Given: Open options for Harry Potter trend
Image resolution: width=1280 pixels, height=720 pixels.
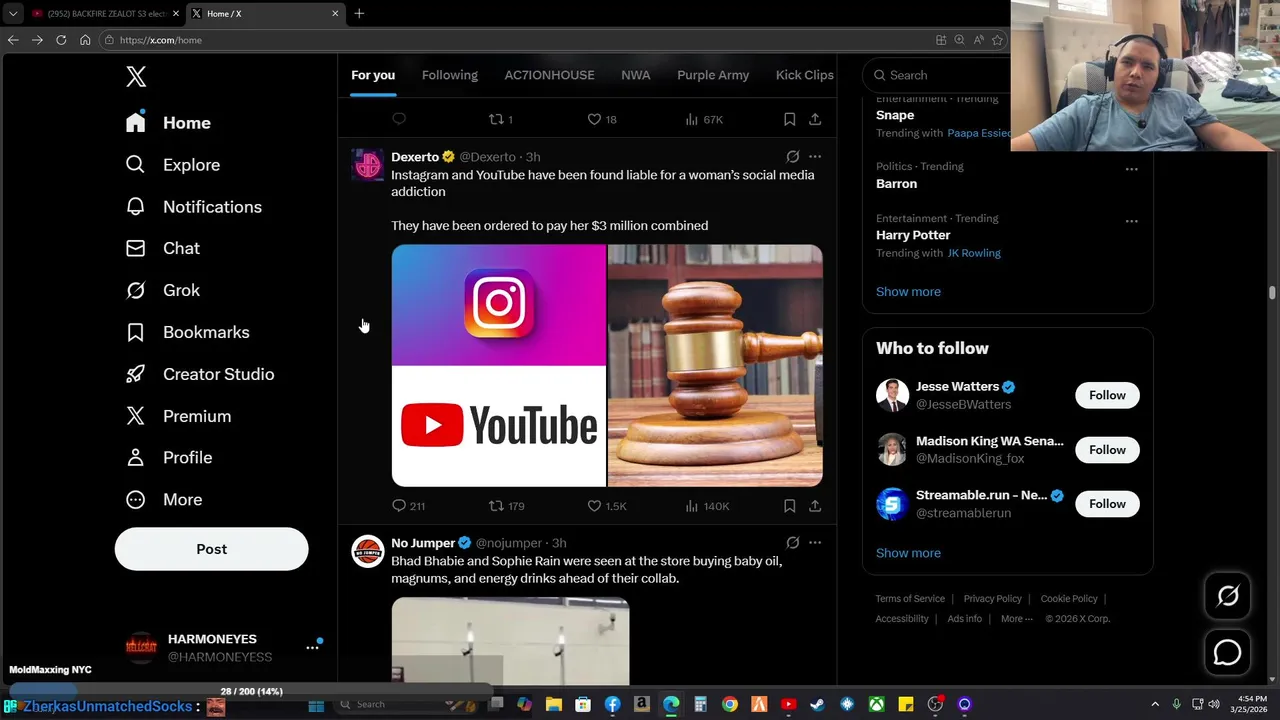Looking at the screenshot, I should tap(1131, 221).
